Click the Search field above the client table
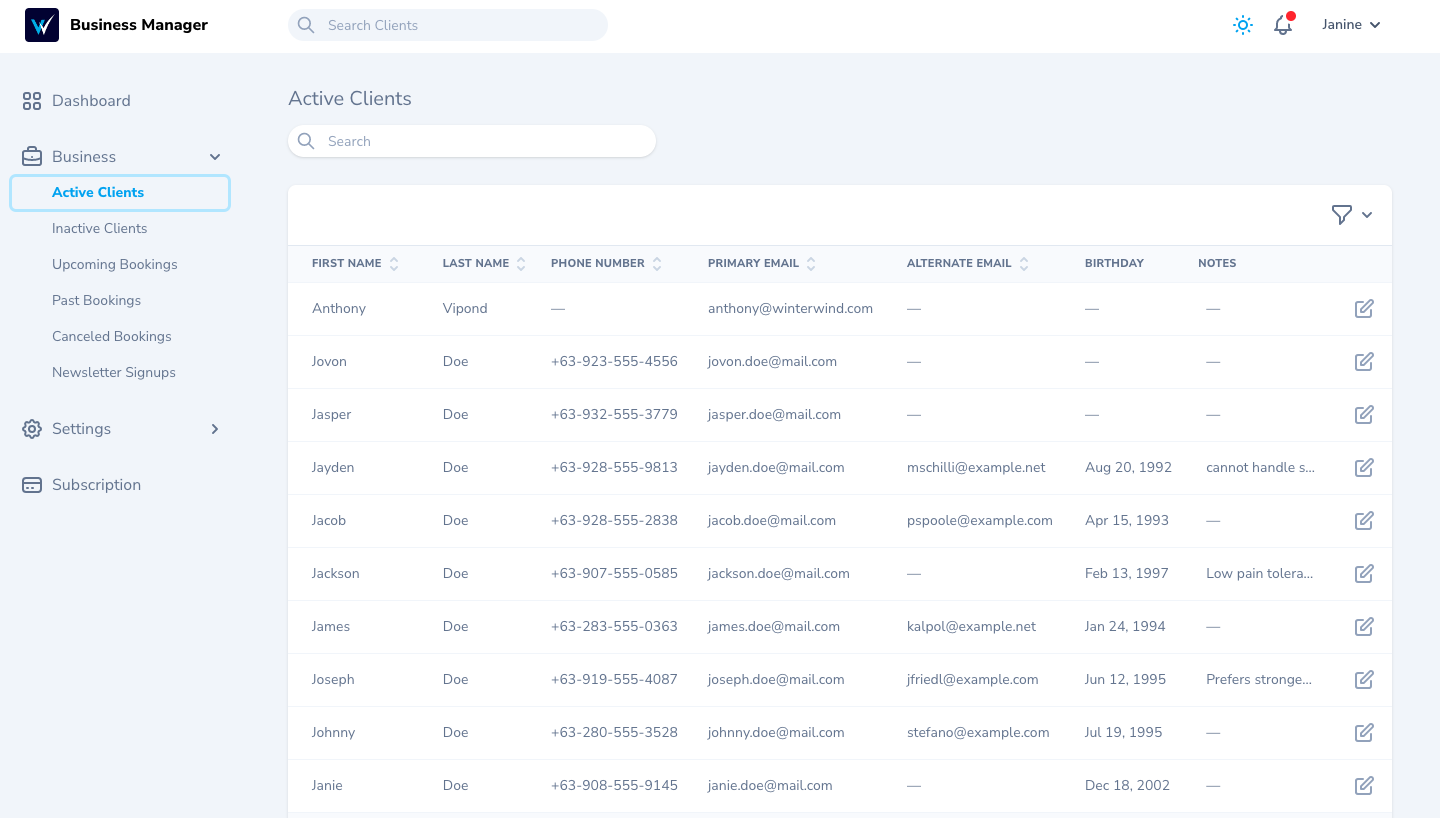This screenshot has width=1440, height=818. (x=471, y=141)
